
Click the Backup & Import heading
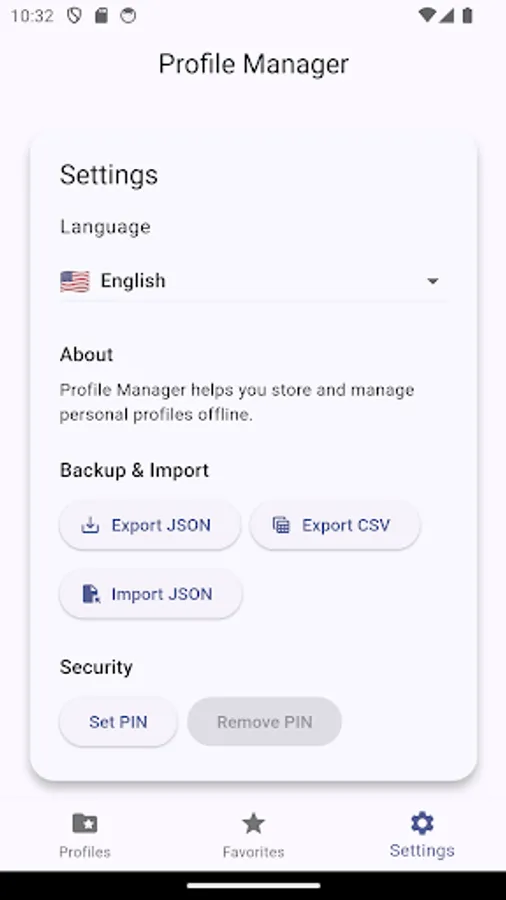click(x=134, y=470)
